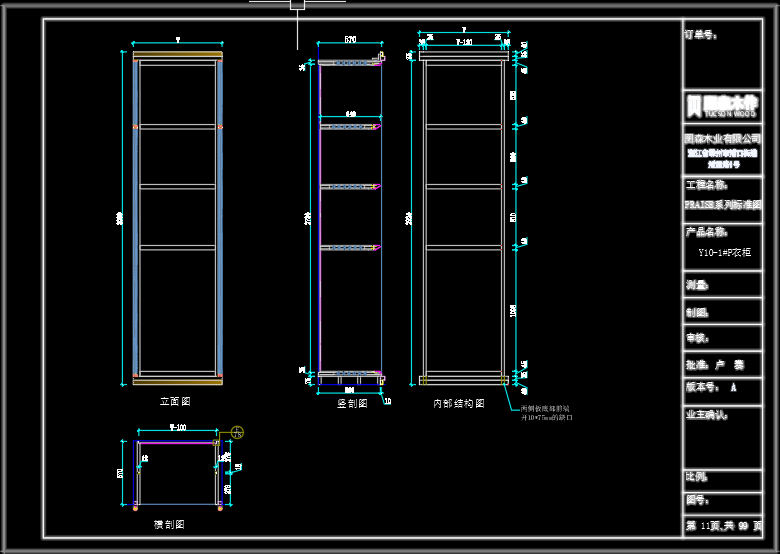
Task: Select the 横剖图 caption text
Action: tap(169, 524)
